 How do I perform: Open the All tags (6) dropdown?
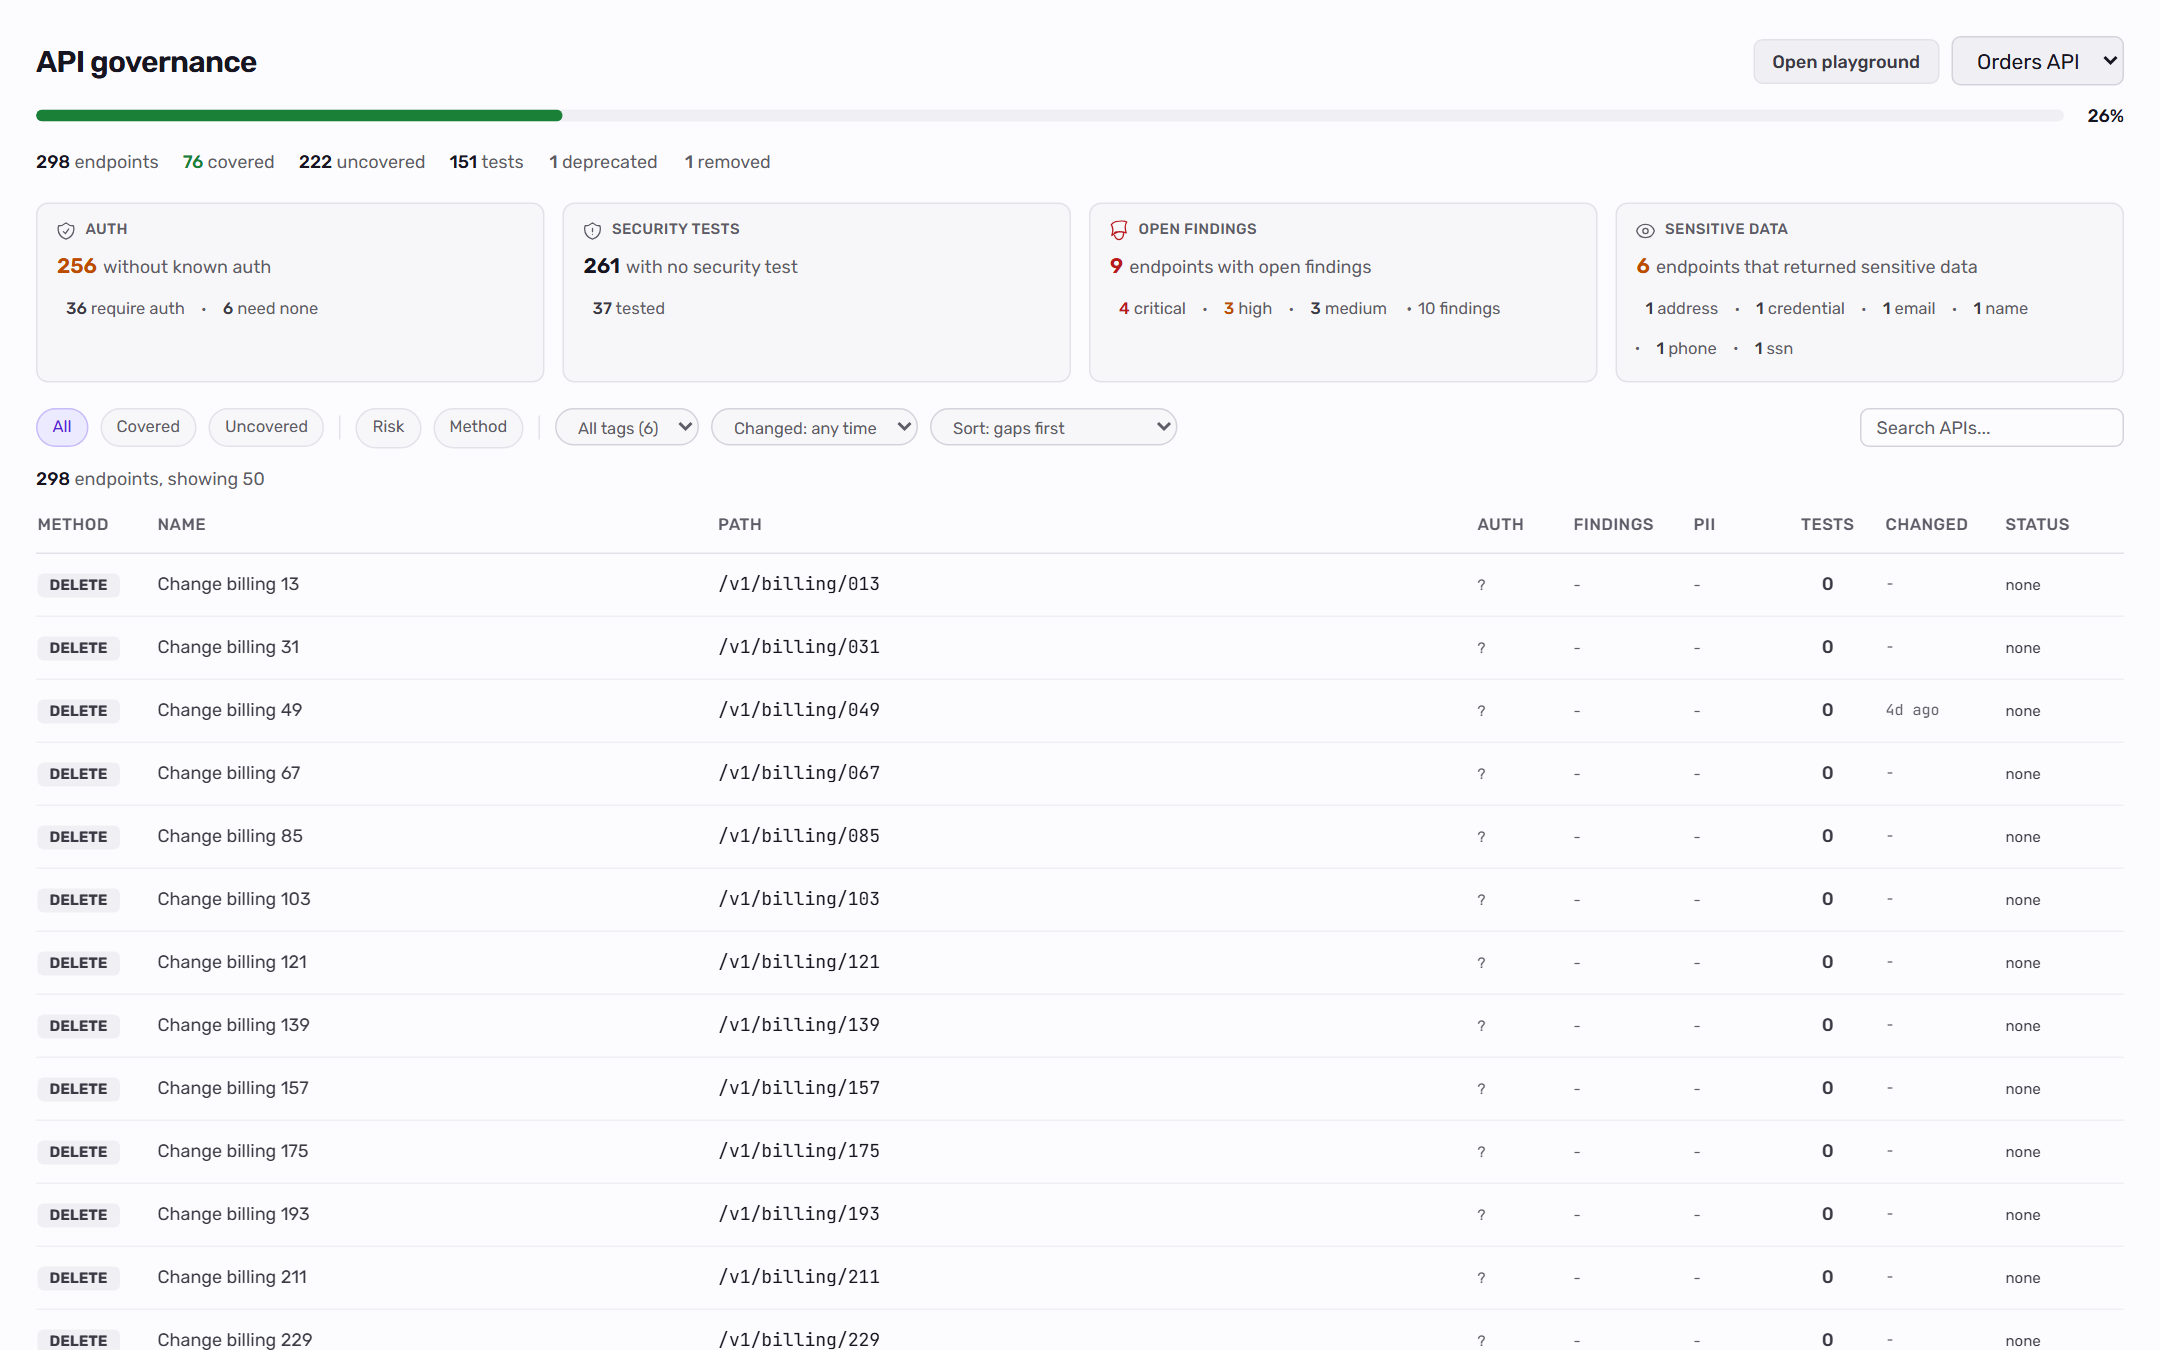[627, 427]
